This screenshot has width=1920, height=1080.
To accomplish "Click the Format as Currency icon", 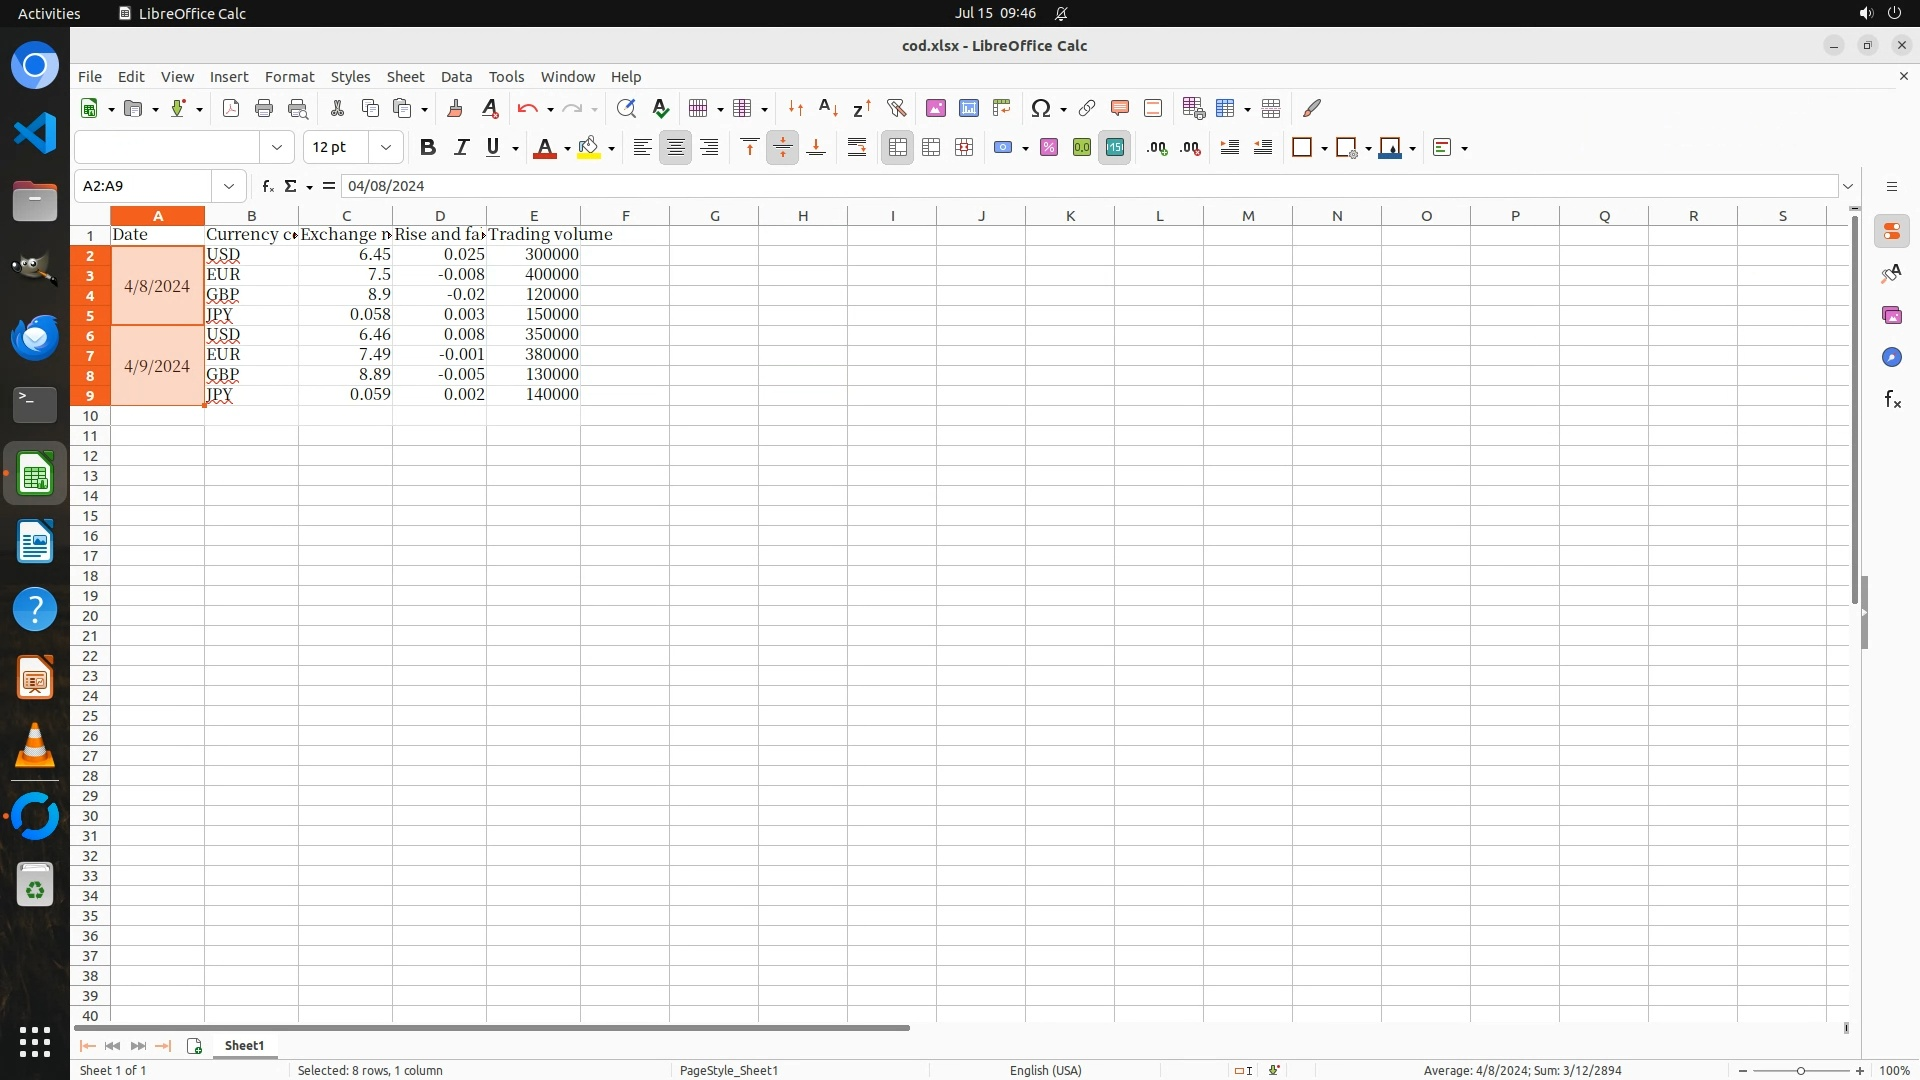I will click(1001, 148).
